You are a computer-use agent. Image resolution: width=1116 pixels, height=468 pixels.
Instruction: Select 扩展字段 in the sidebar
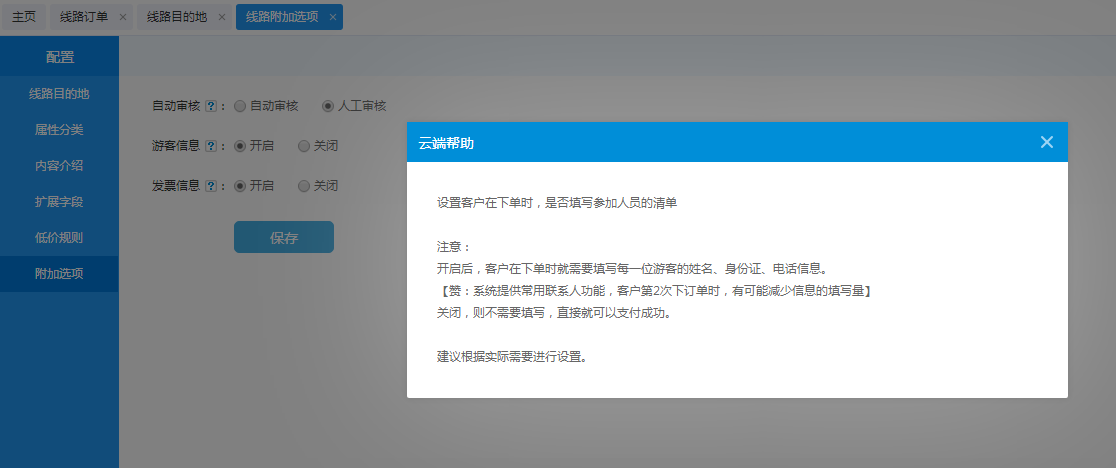(59, 202)
